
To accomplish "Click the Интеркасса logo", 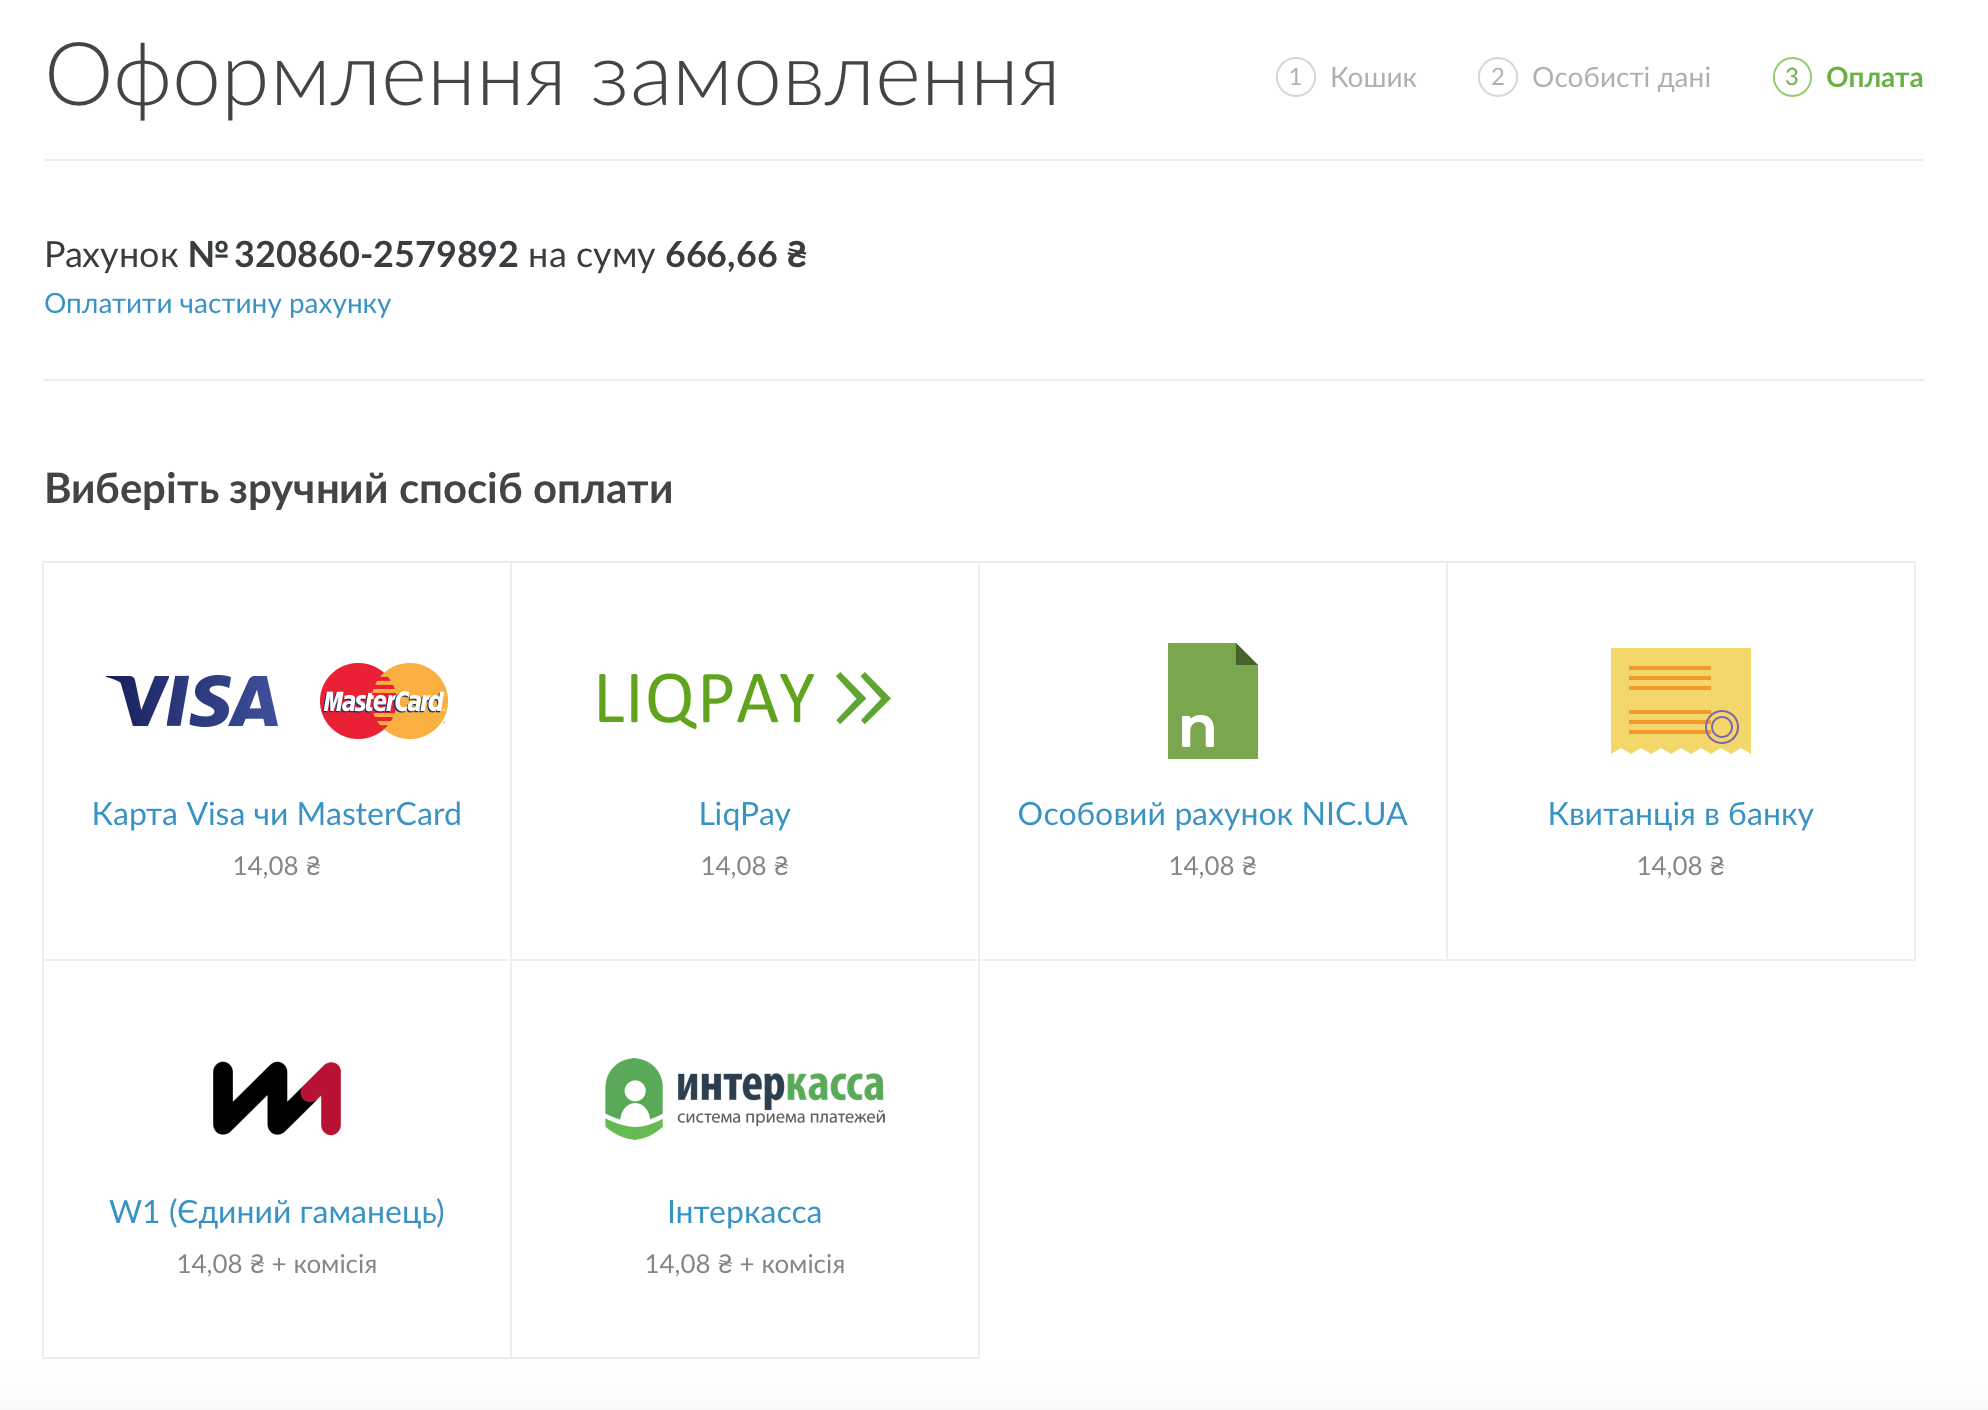I will (x=745, y=1098).
